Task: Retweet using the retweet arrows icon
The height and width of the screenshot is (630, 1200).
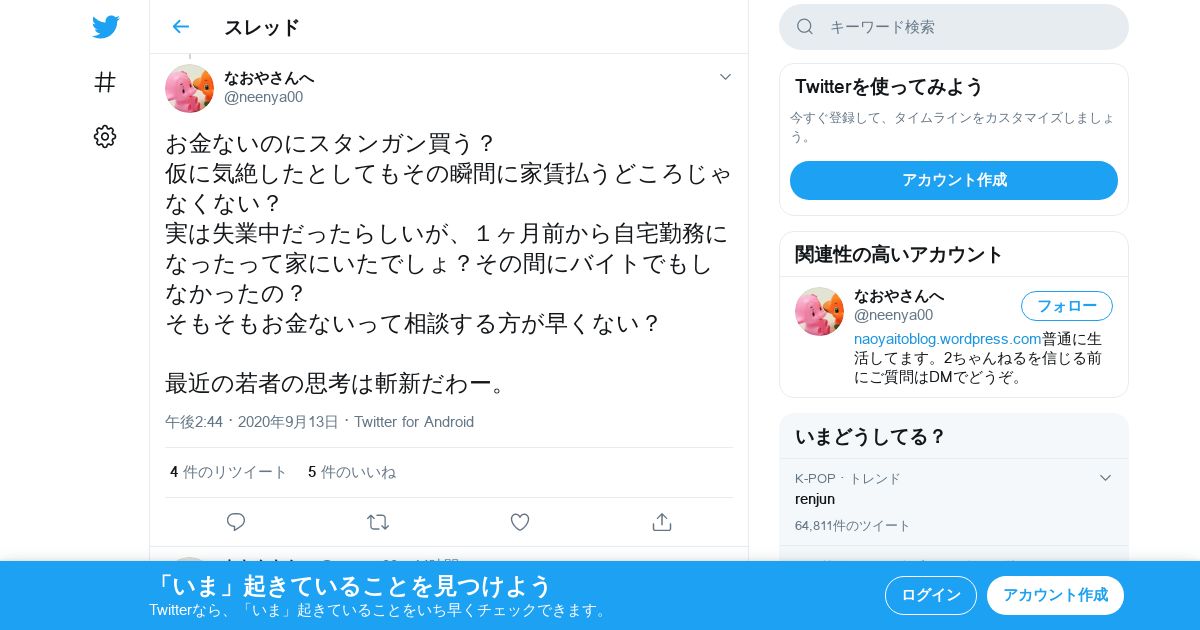Action: pos(378,522)
